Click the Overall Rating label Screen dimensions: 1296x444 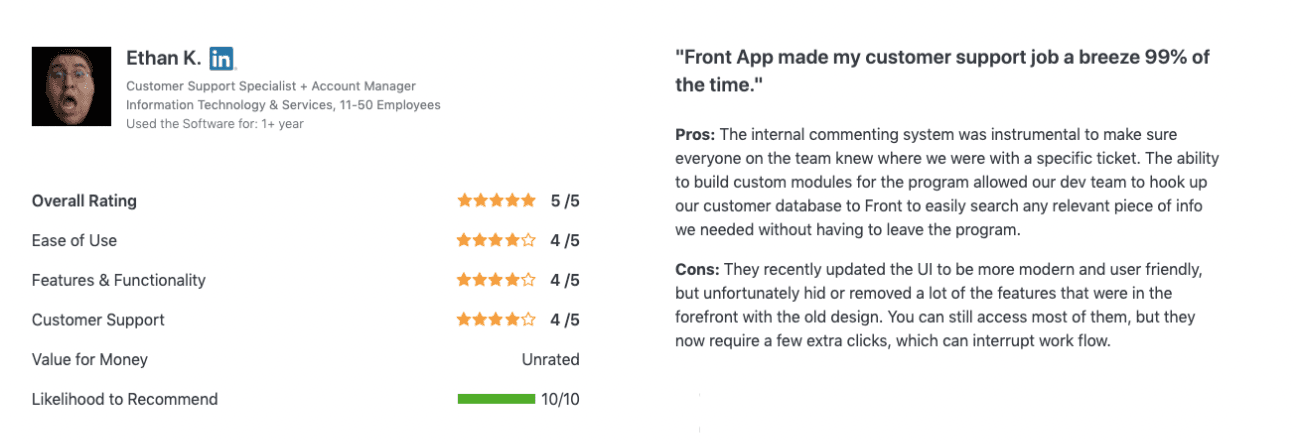coord(84,201)
